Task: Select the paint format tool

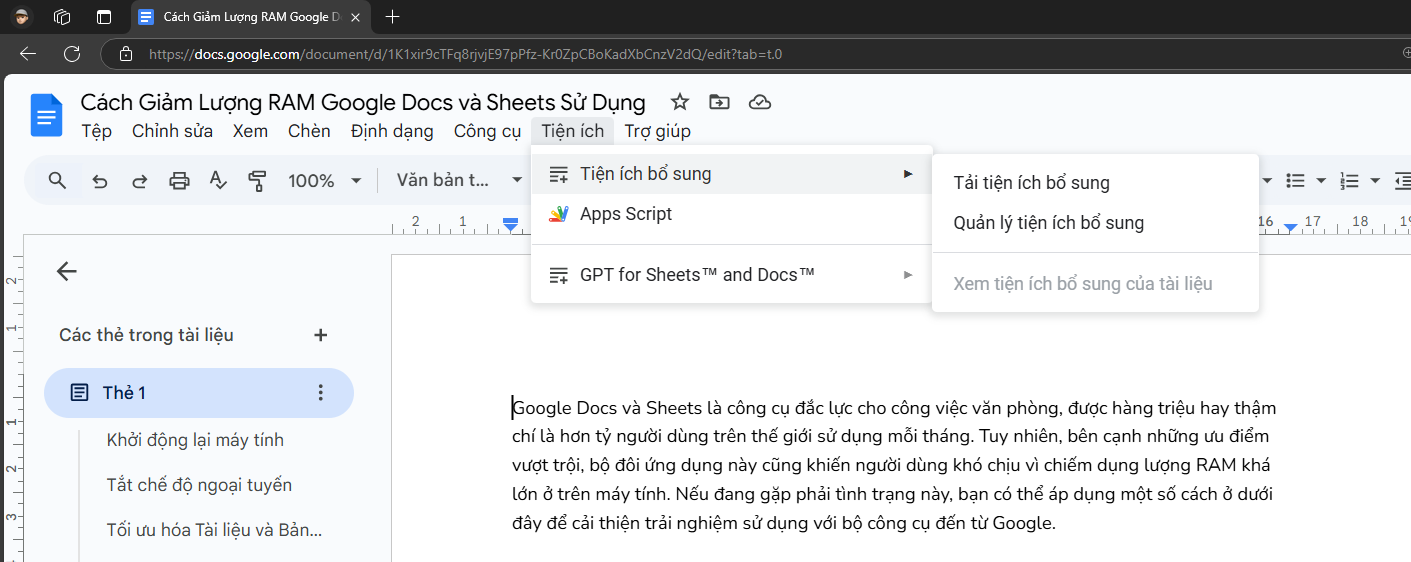Action: coord(257,181)
